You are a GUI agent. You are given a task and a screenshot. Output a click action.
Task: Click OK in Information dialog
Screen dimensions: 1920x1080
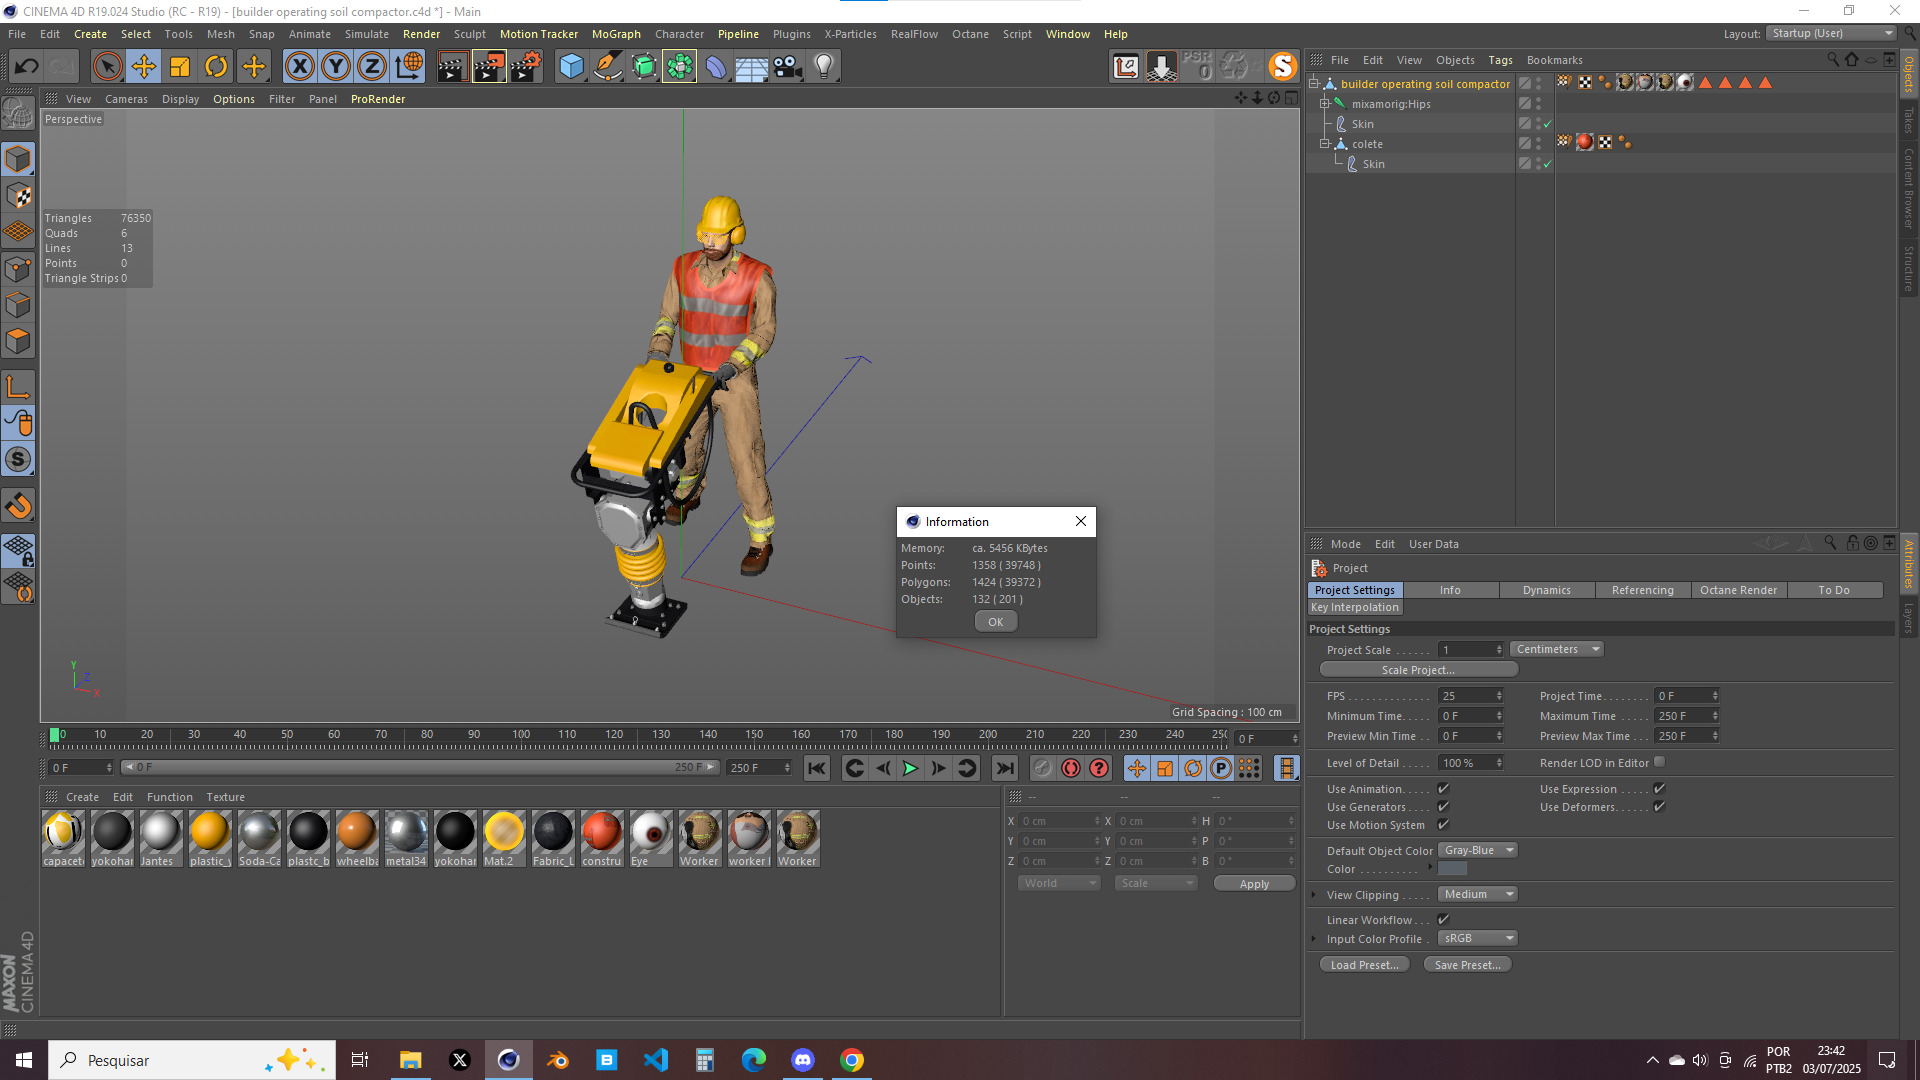coord(996,622)
